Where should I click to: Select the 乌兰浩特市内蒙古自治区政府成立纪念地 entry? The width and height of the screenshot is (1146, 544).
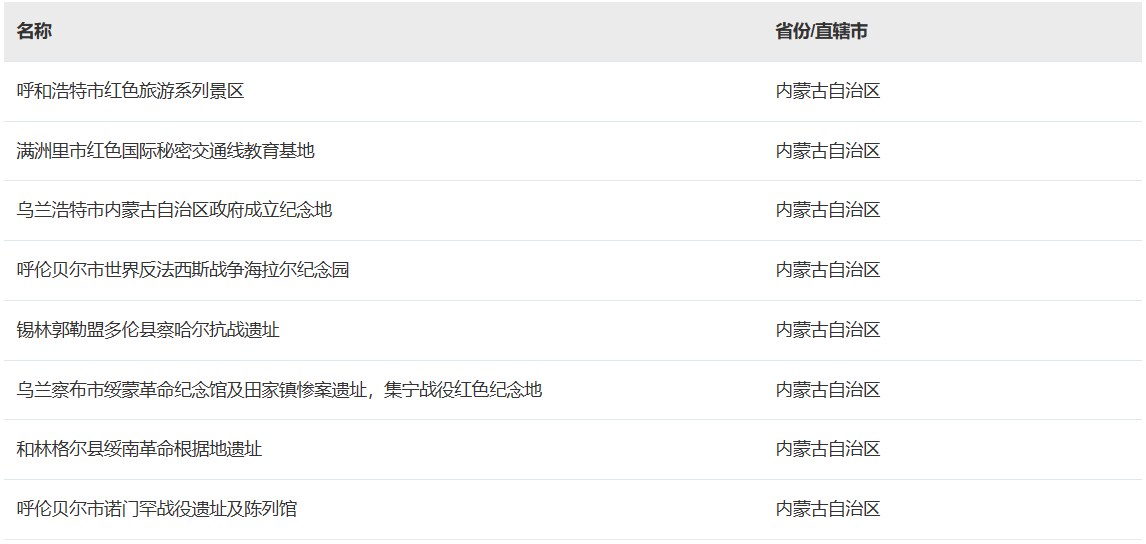(x=174, y=210)
